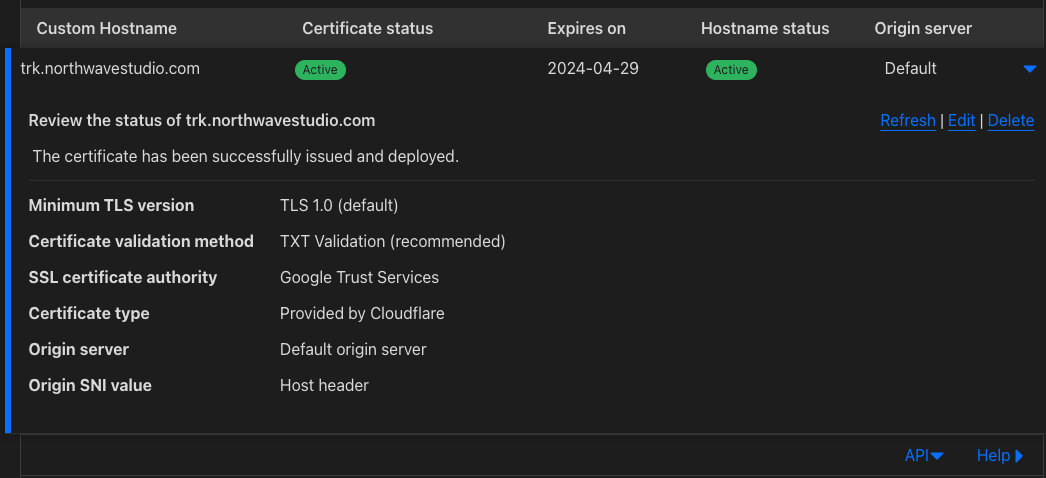Click the TLS 1.0 (default) value

coord(339,206)
